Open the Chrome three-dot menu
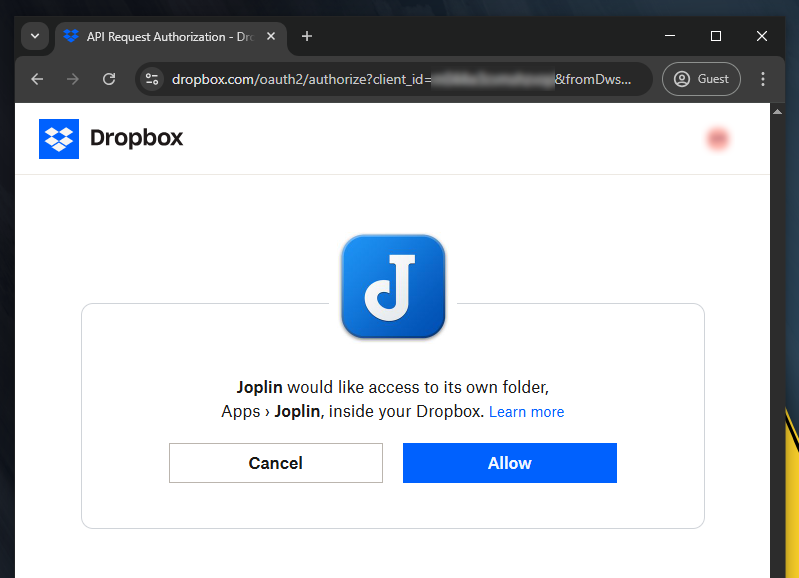Viewport: 799px width, 578px height. pyautogui.click(x=762, y=79)
